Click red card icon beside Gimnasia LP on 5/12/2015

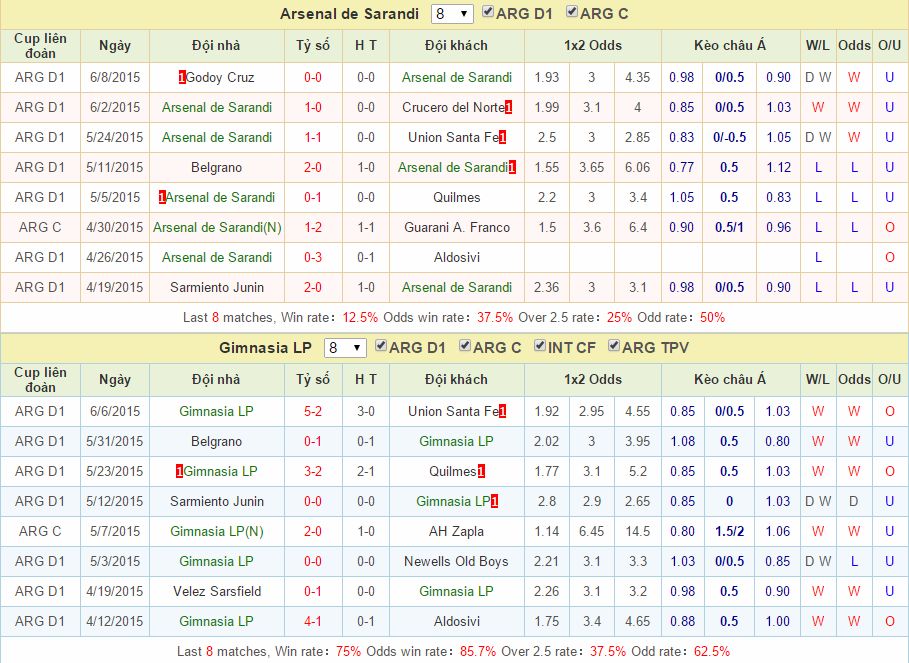pyautogui.click(x=495, y=501)
